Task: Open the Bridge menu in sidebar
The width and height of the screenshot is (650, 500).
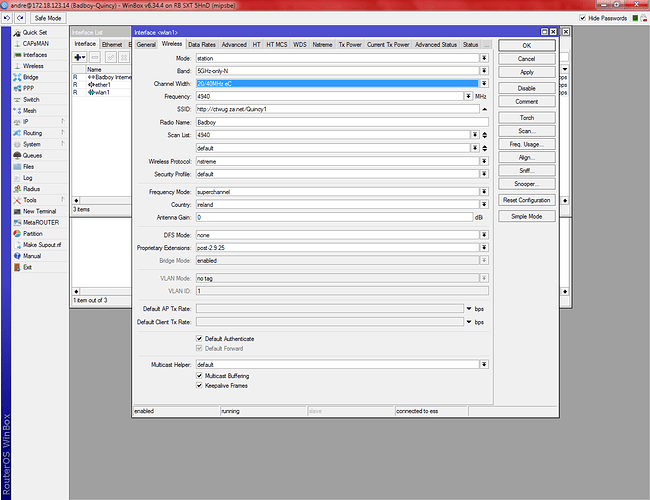Action: click(x=31, y=77)
